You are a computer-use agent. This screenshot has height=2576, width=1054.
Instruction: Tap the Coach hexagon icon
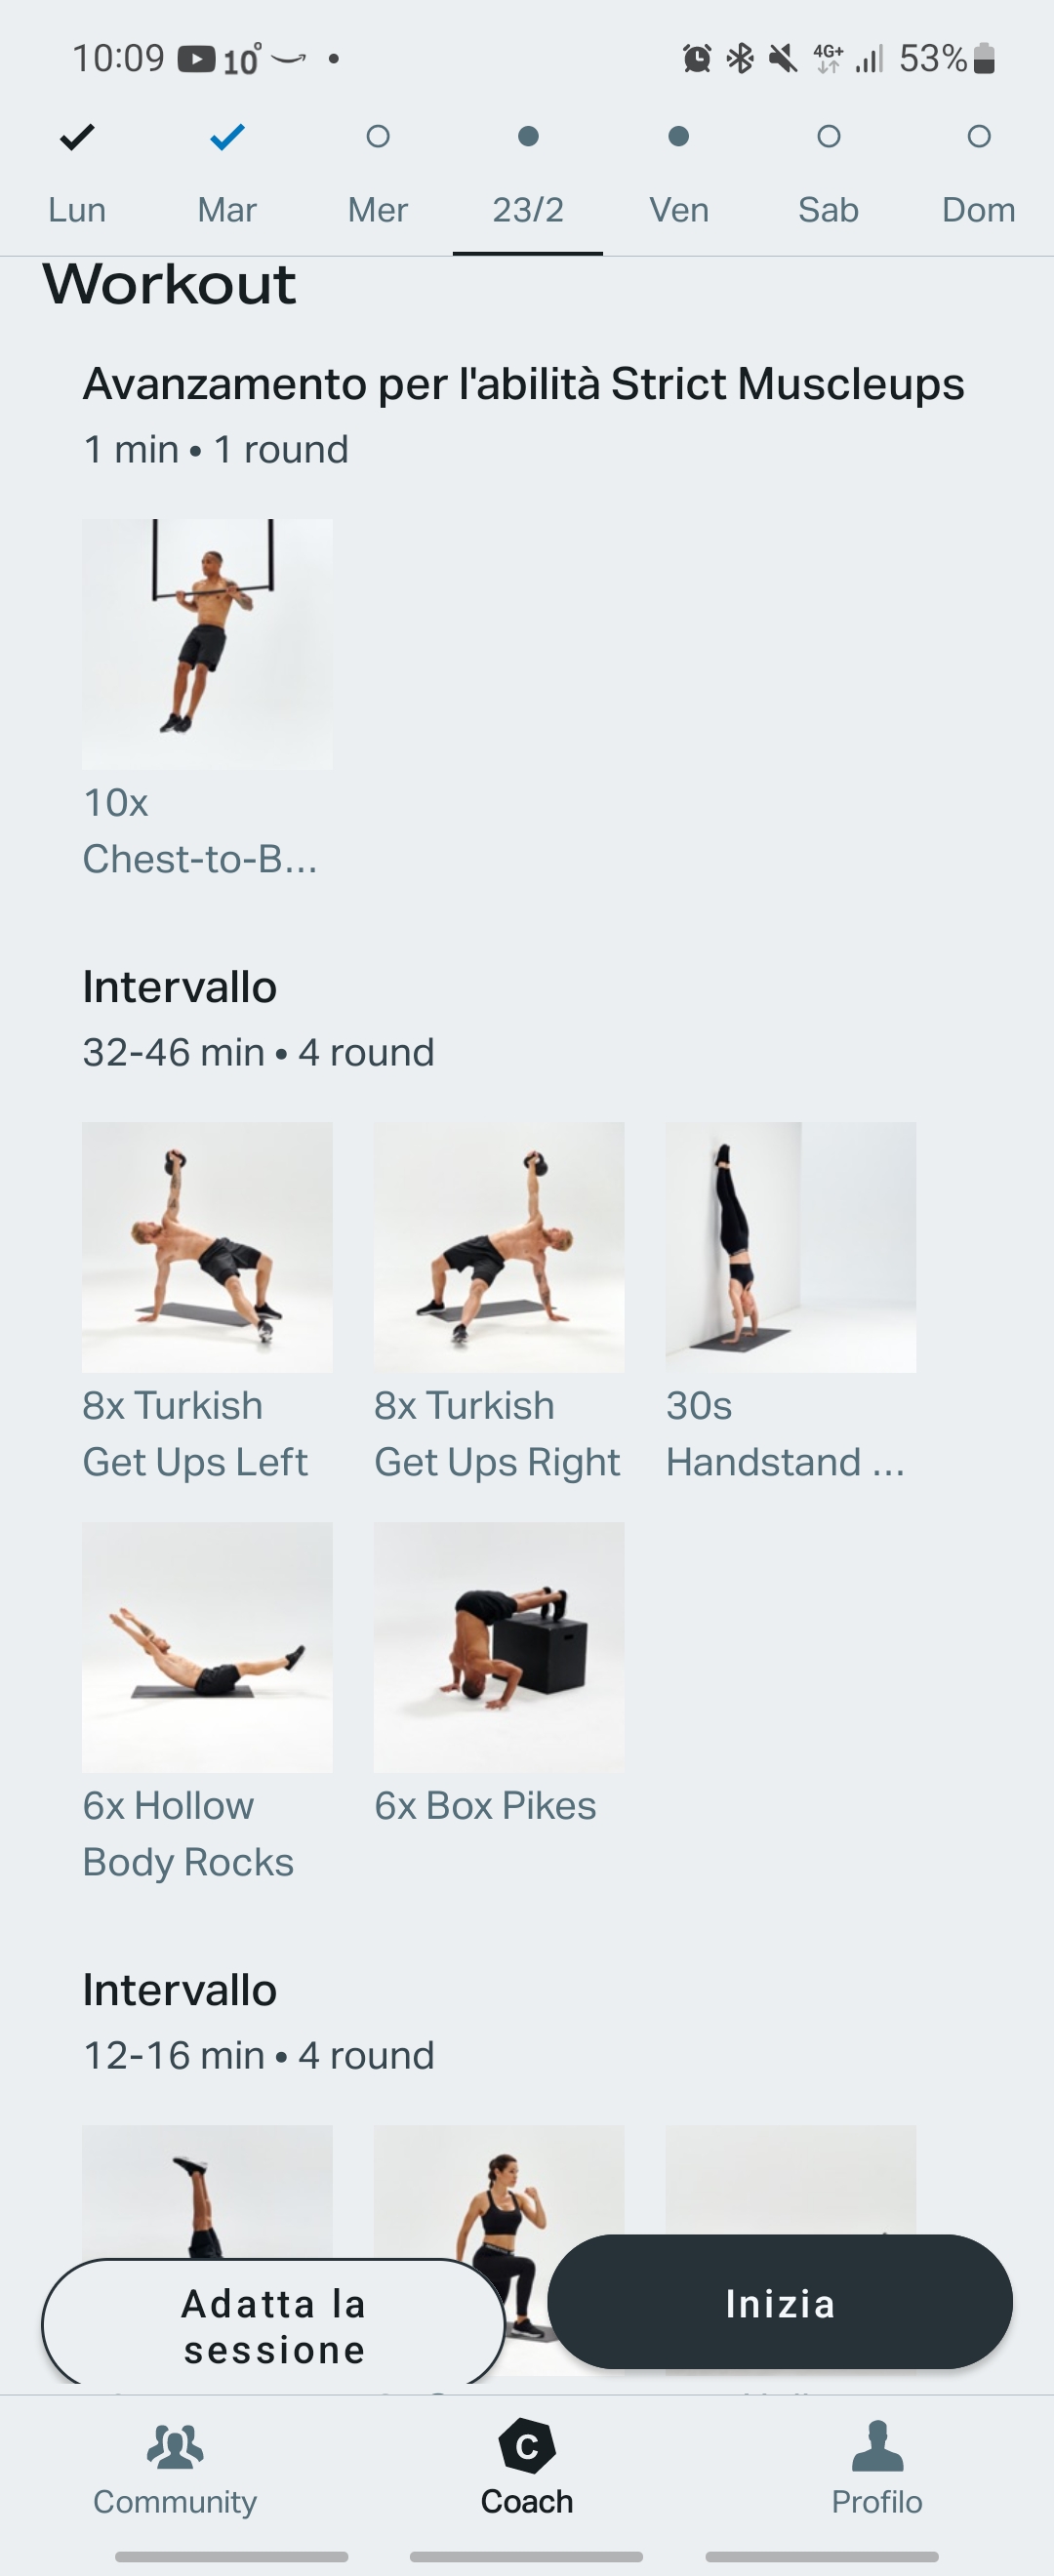pyautogui.click(x=527, y=2446)
